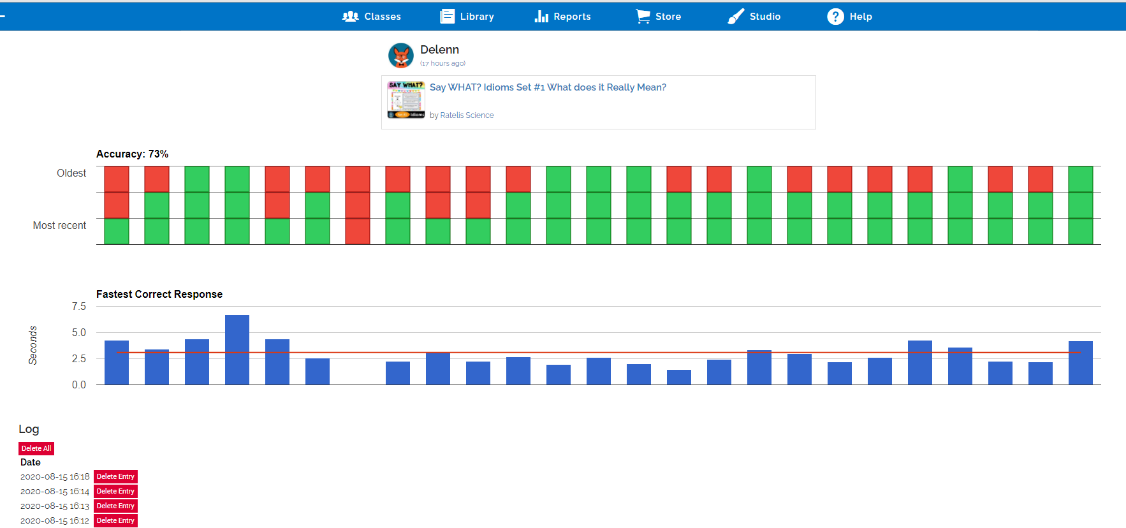This screenshot has height=528, width=1126.
Task: Delete the 16:13 log entry
Action: pyautogui.click(x=115, y=506)
